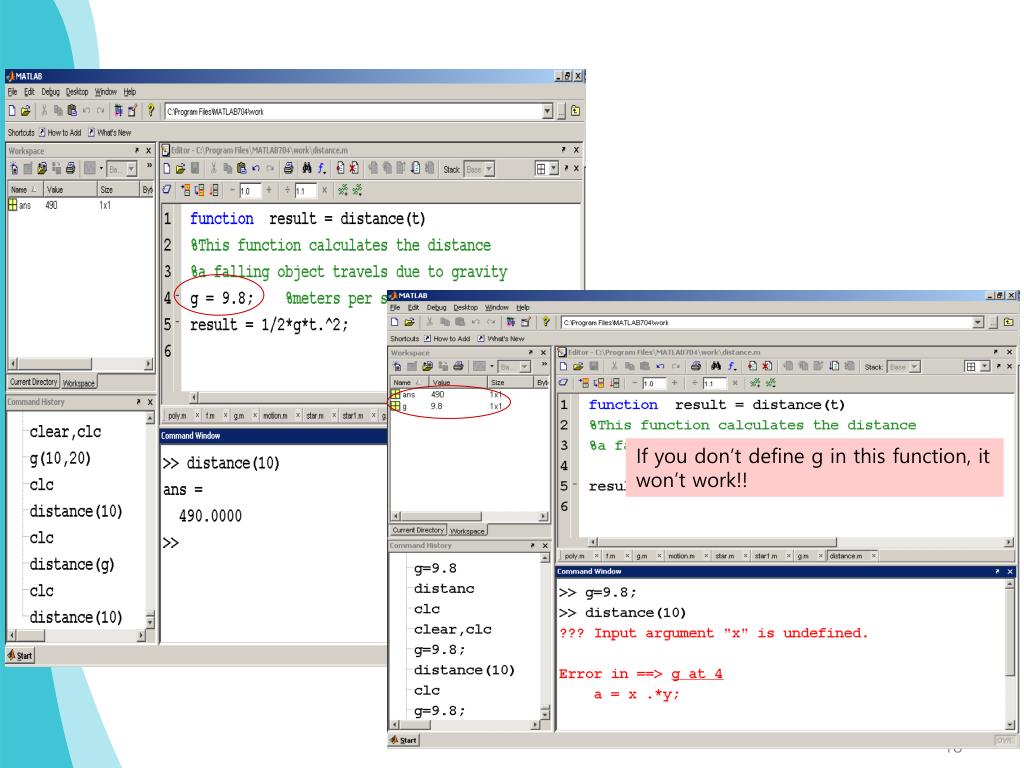Clear all breakpoints icon in back Editor toolbar

click(353, 168)
